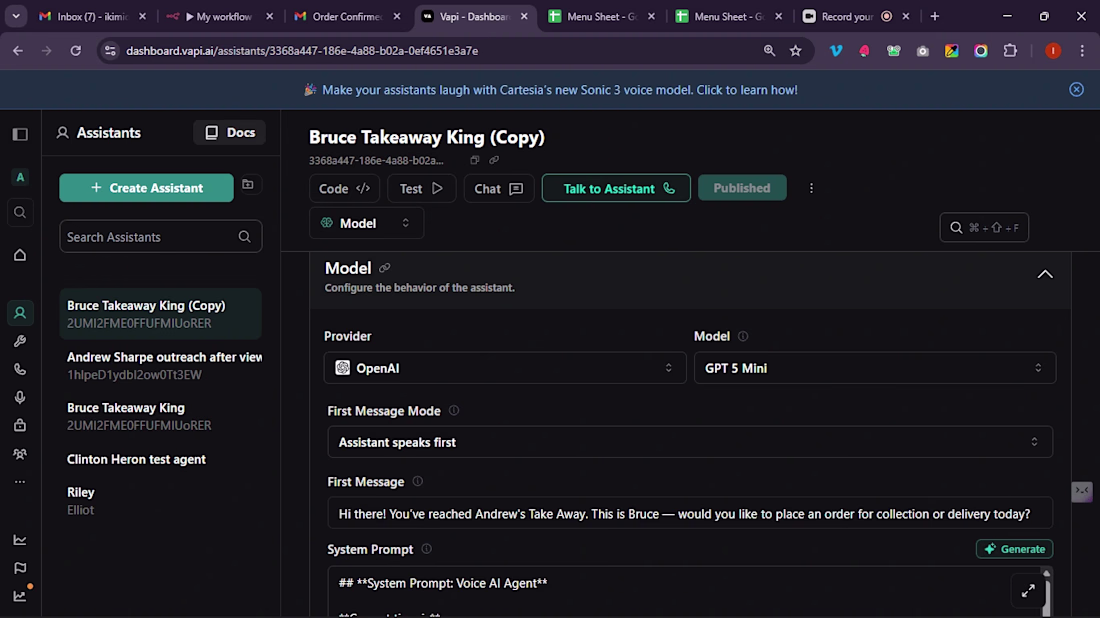Image resolution: width=1100 pixels, height=618 pixels.
Task: Click the Talk to Assistant button
Action: [x=616, y=188]
